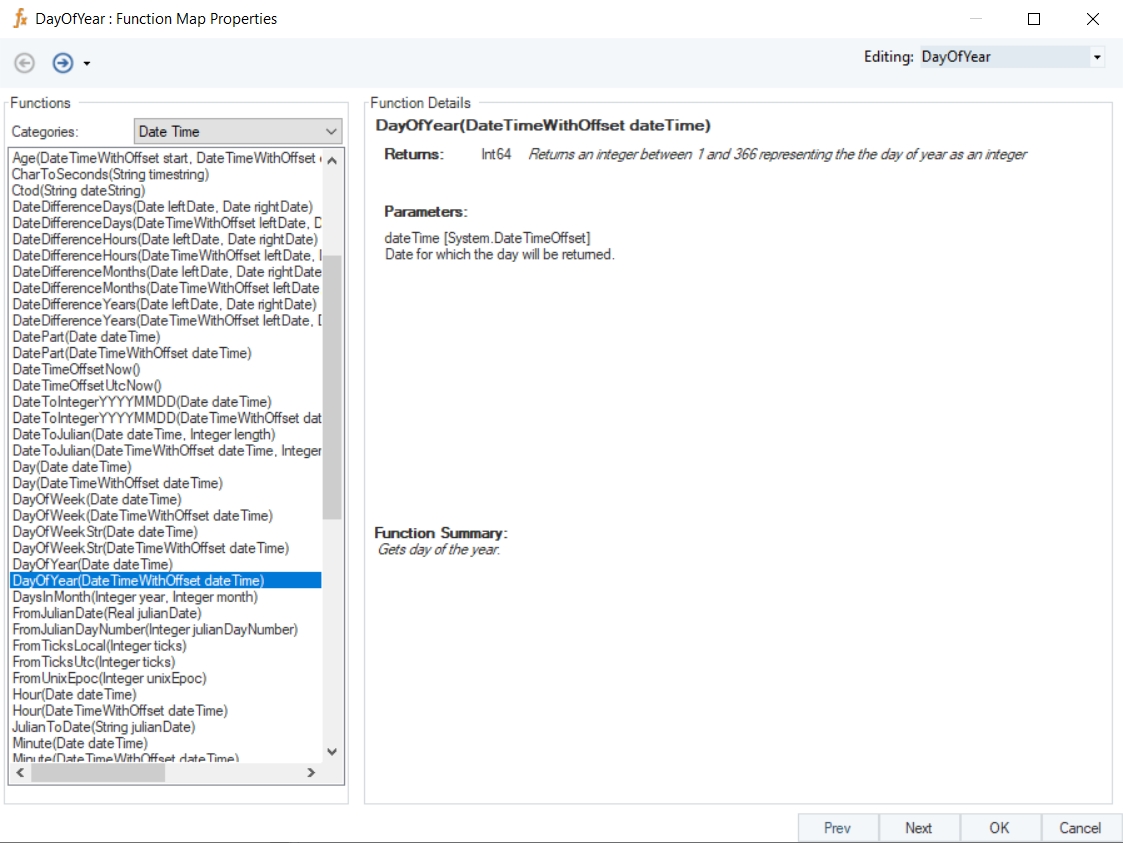The width and height of the screenshot is (1123, 843).
Task: Select CharToSeconds function from list
Action: tap(110, 174)
